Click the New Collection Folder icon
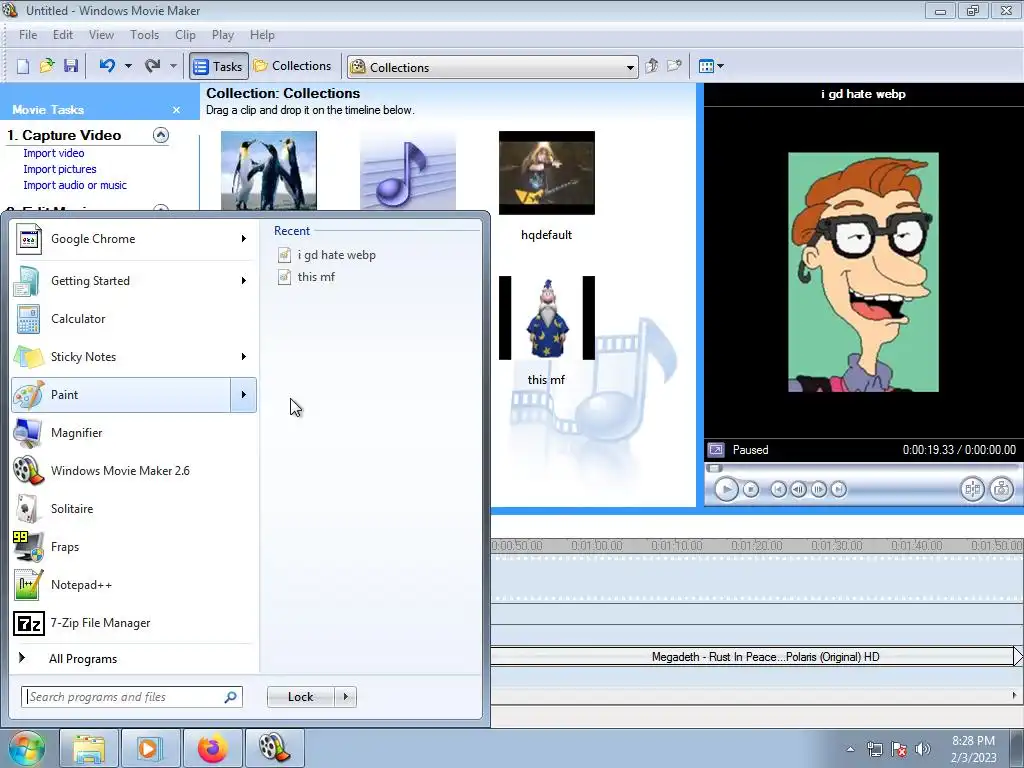 click(674, 66)
